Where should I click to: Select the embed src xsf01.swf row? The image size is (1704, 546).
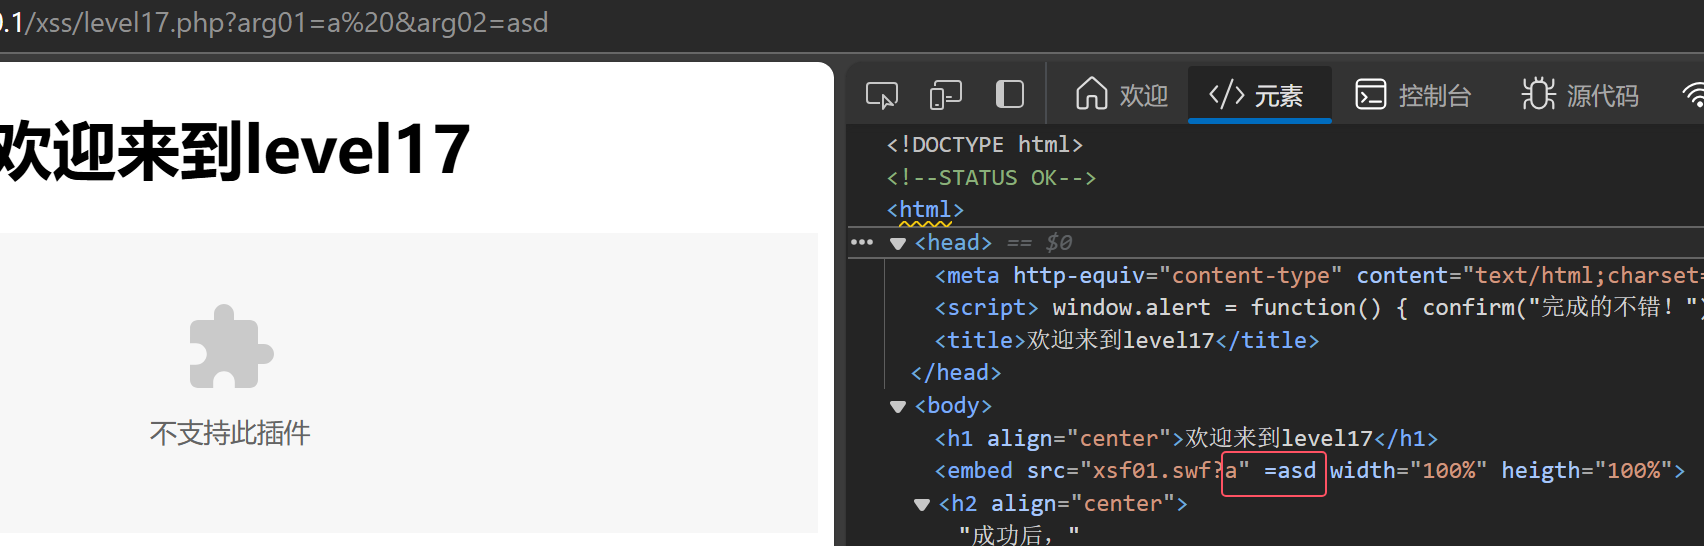1310,471
